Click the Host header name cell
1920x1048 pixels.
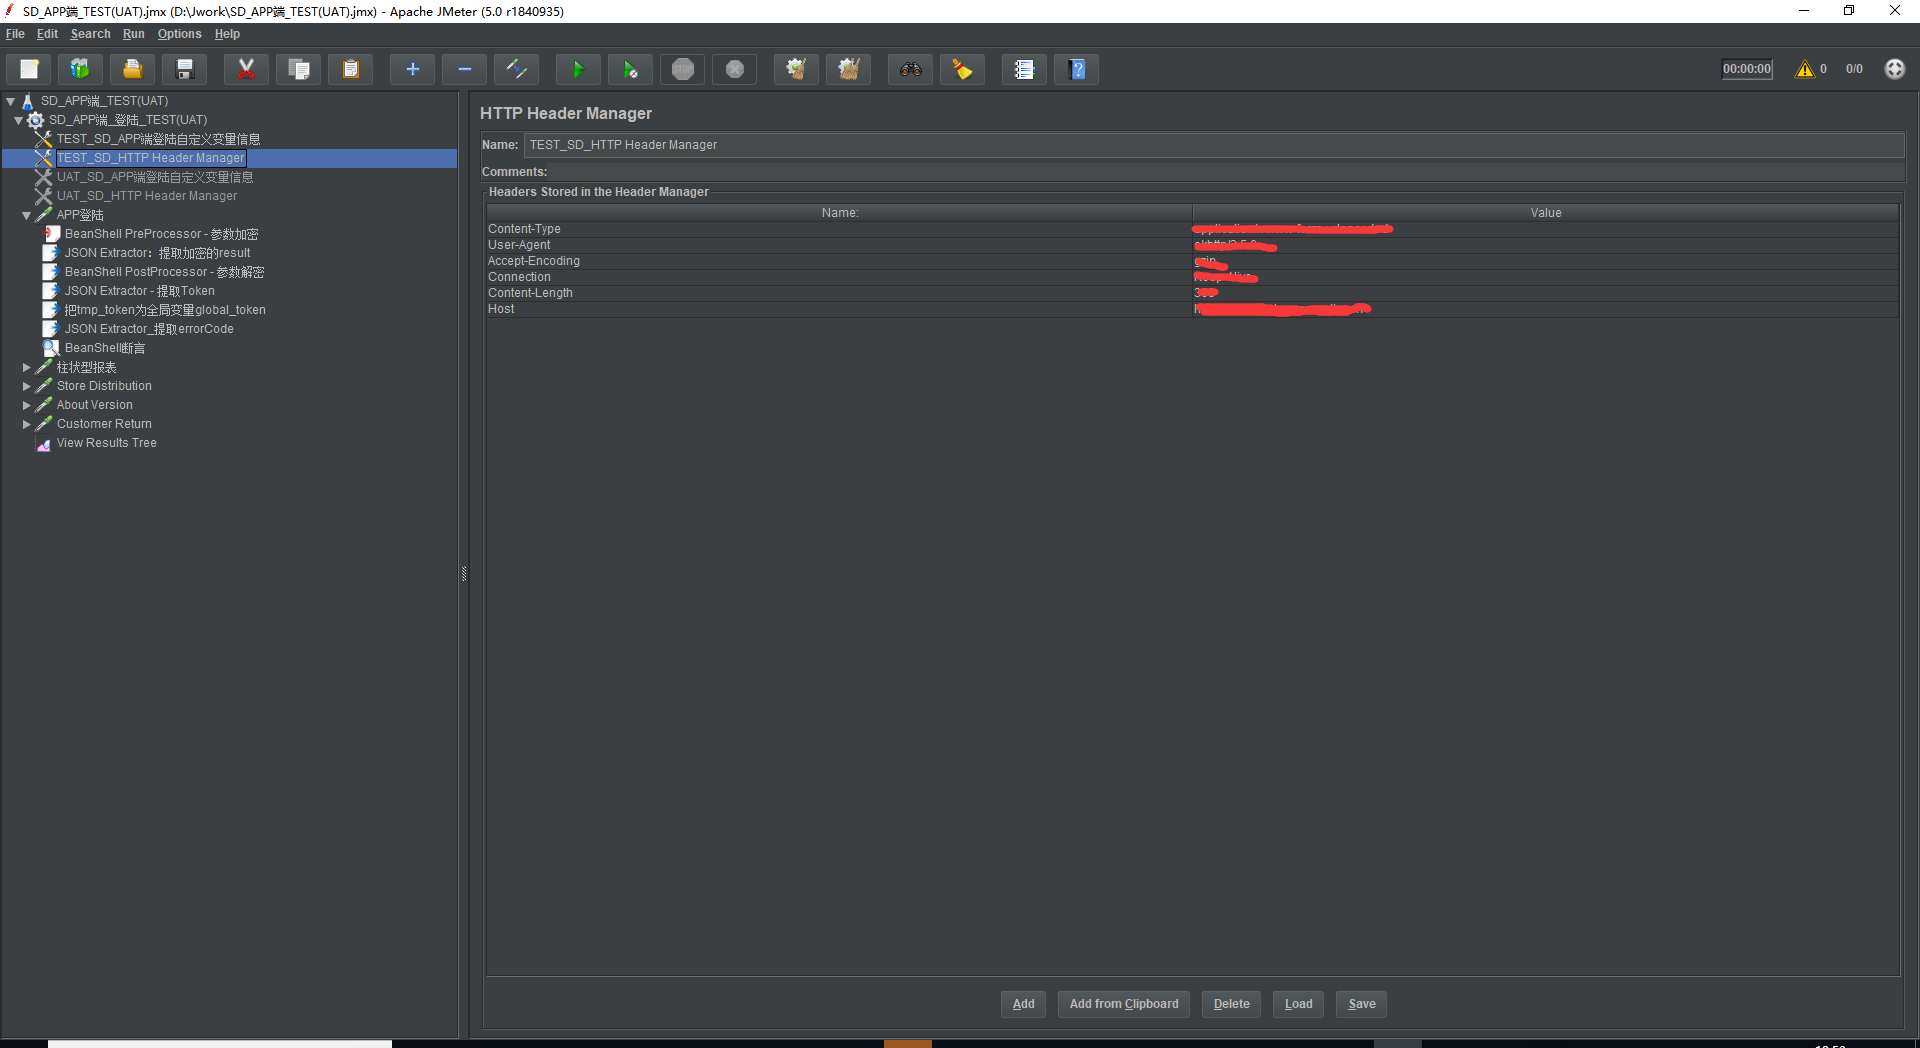point(839,309)
